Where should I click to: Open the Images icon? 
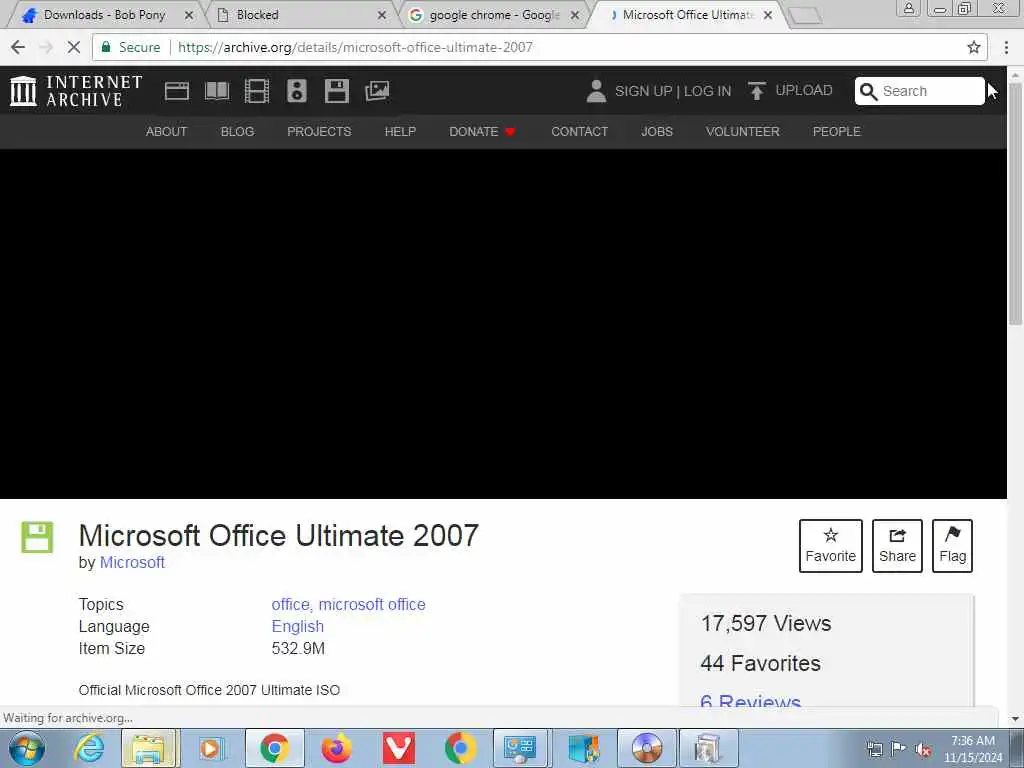click(377, 91)
